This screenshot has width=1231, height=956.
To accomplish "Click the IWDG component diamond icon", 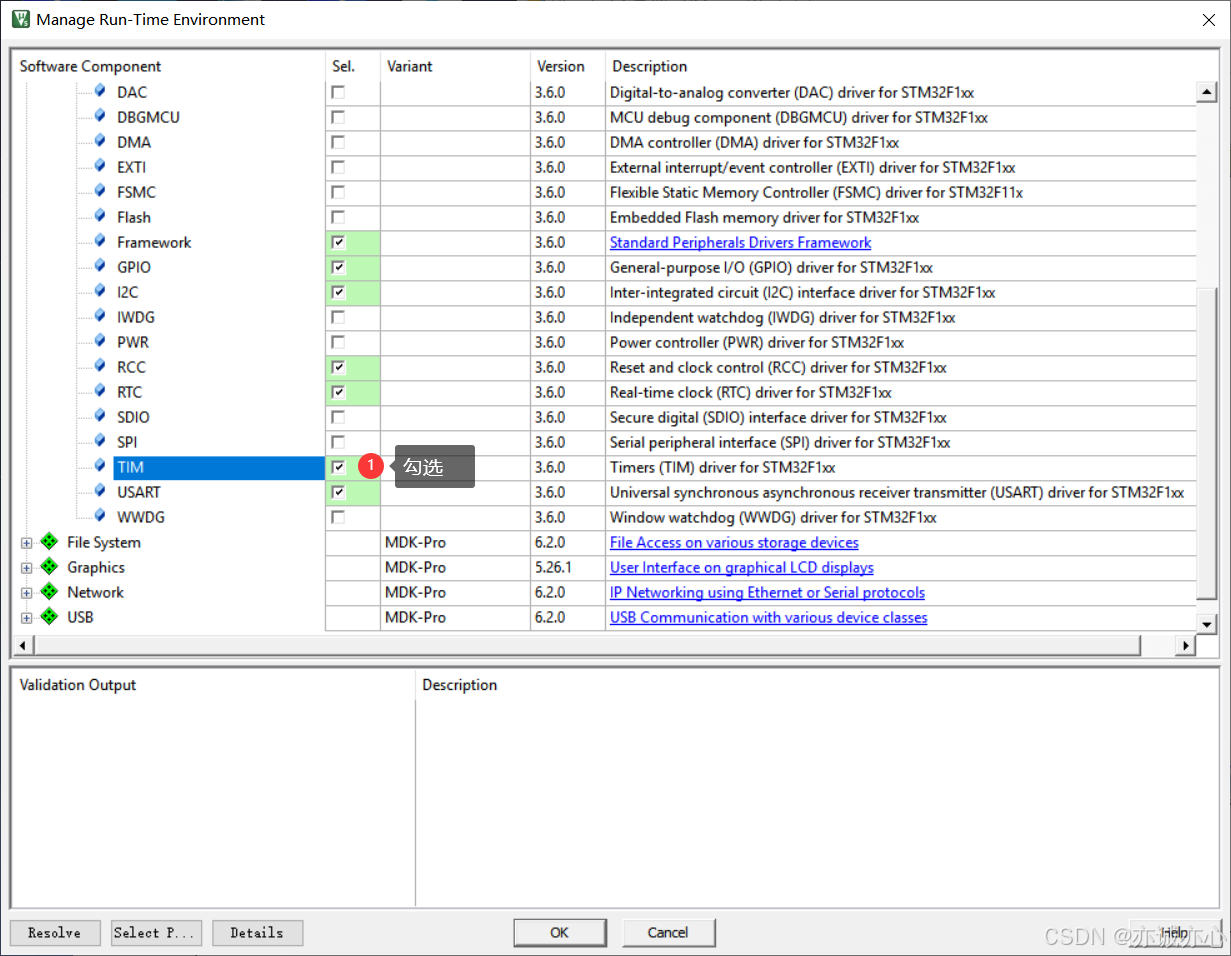I will click(x=100, y=316).
